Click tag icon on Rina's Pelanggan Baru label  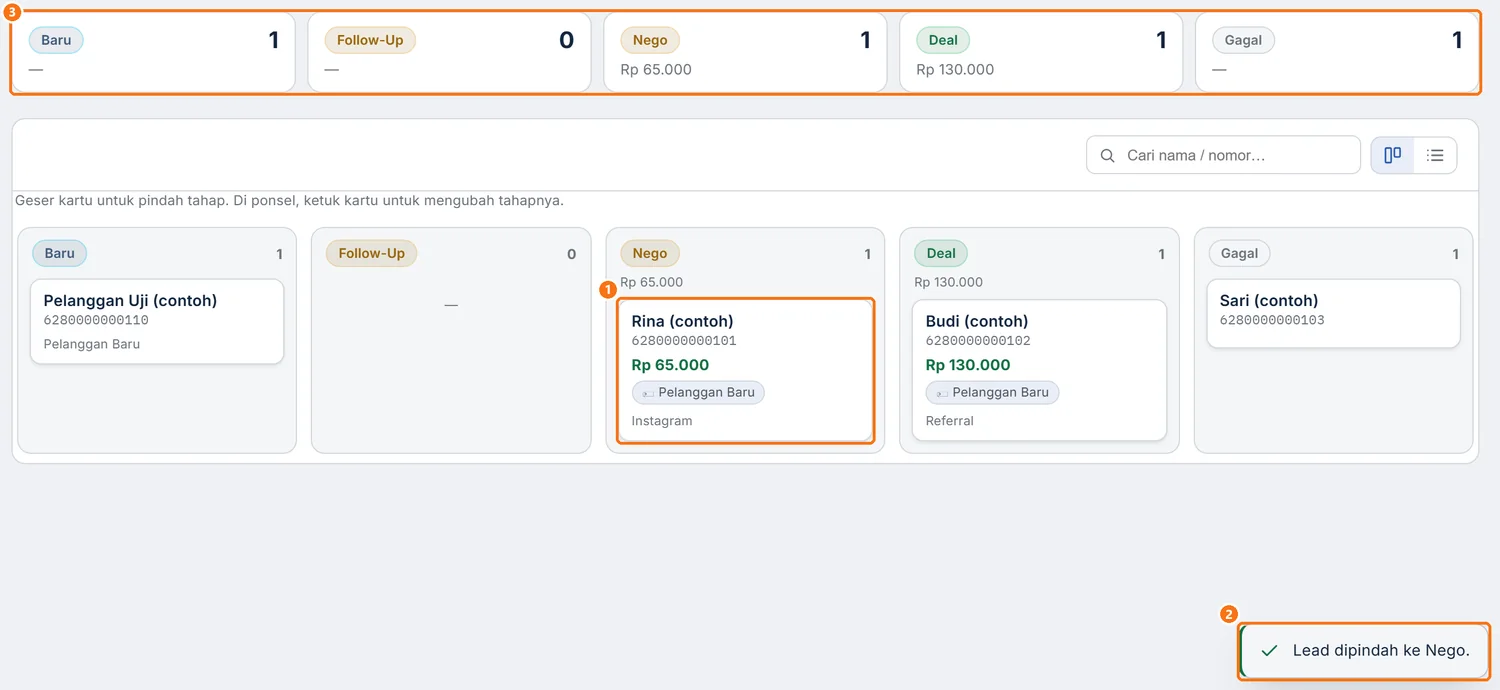[648, 393]
